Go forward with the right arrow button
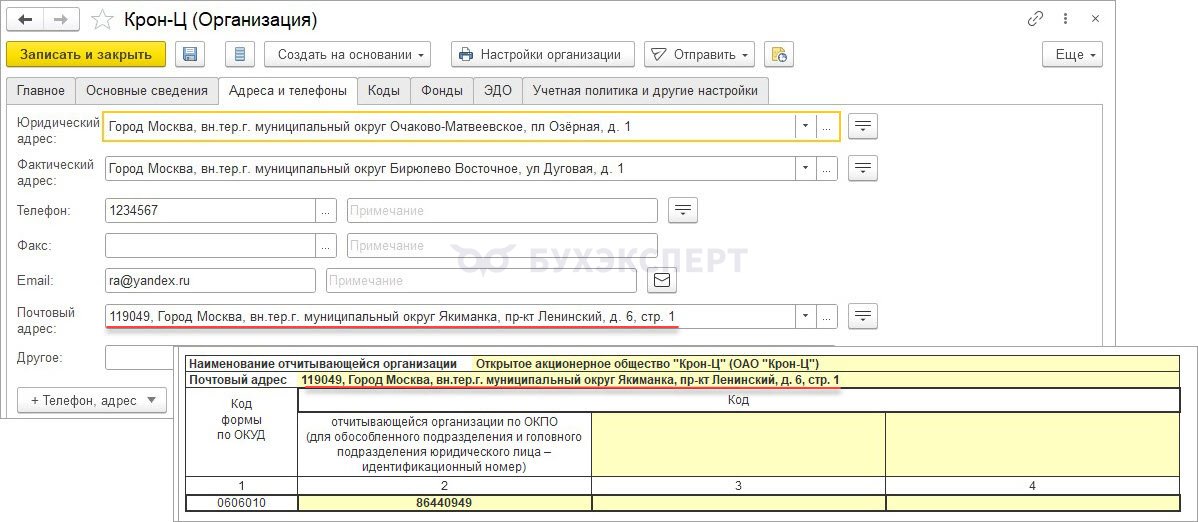 [62, 19]
